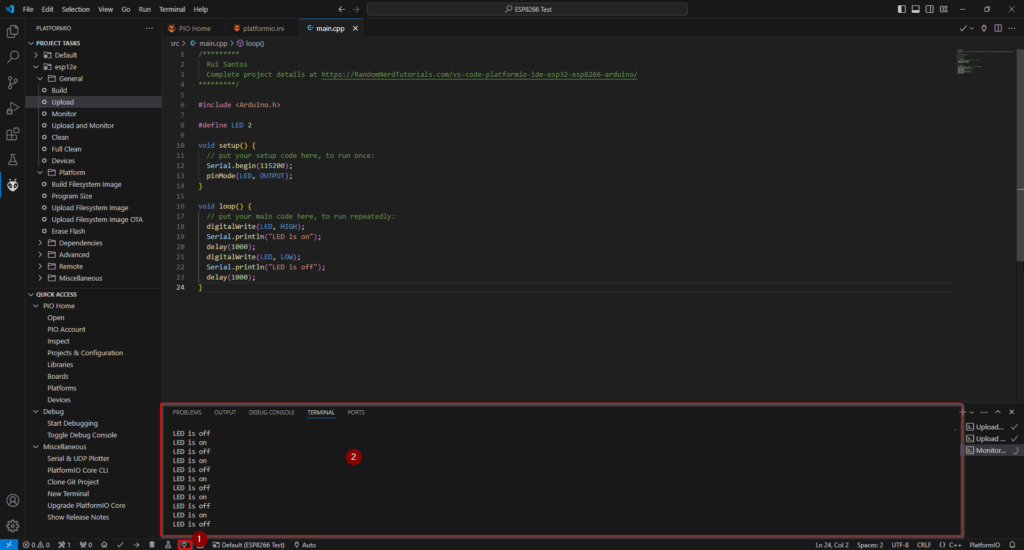1024x550 pixels.
Task: Open the Explorer view in activity bar
Action: click(x=12, y=31)
